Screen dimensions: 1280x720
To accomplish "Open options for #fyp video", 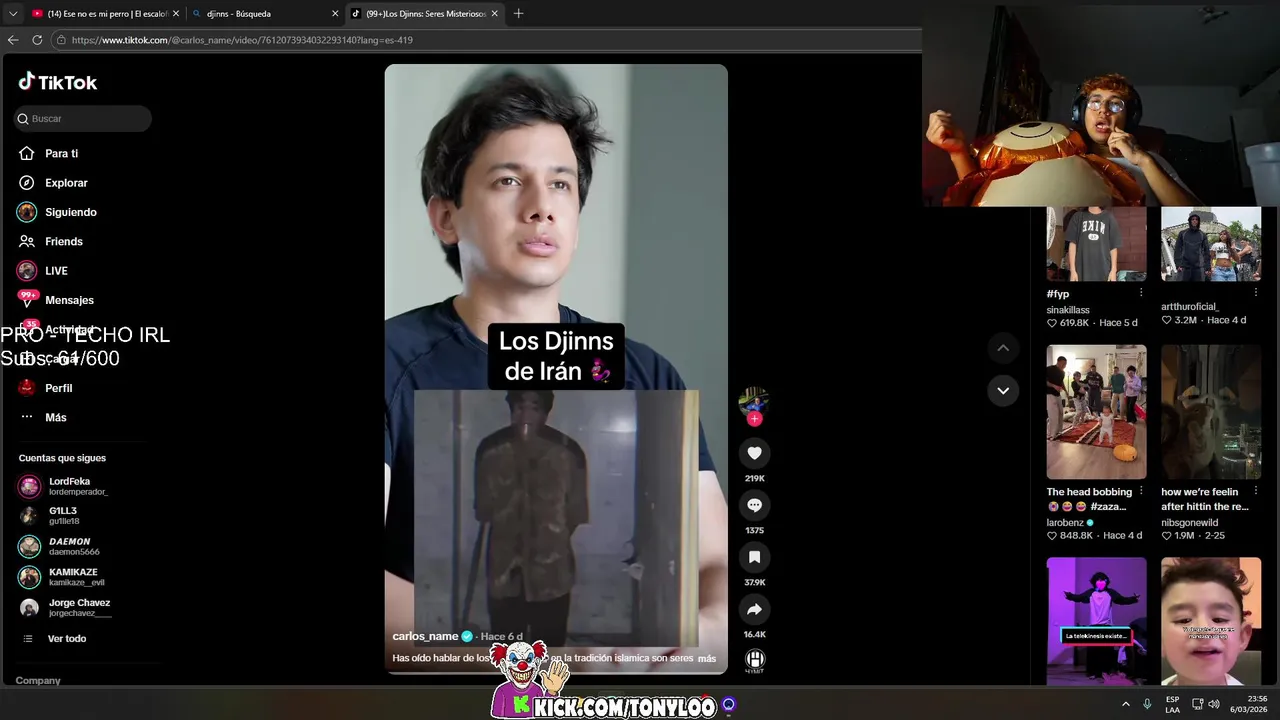I will (x=1141, y=293).
